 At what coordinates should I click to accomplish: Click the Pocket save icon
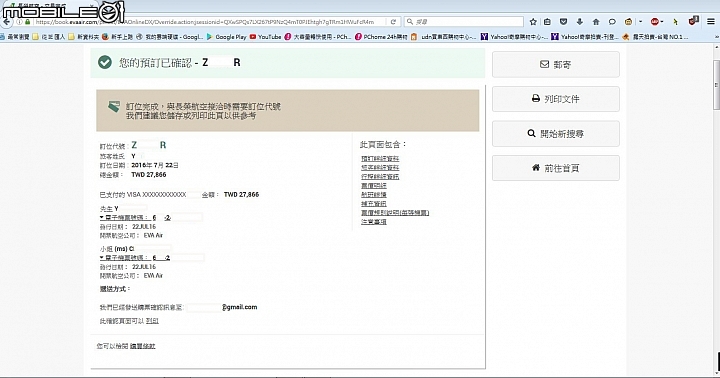pyautogui.click(x=563, y=22)
